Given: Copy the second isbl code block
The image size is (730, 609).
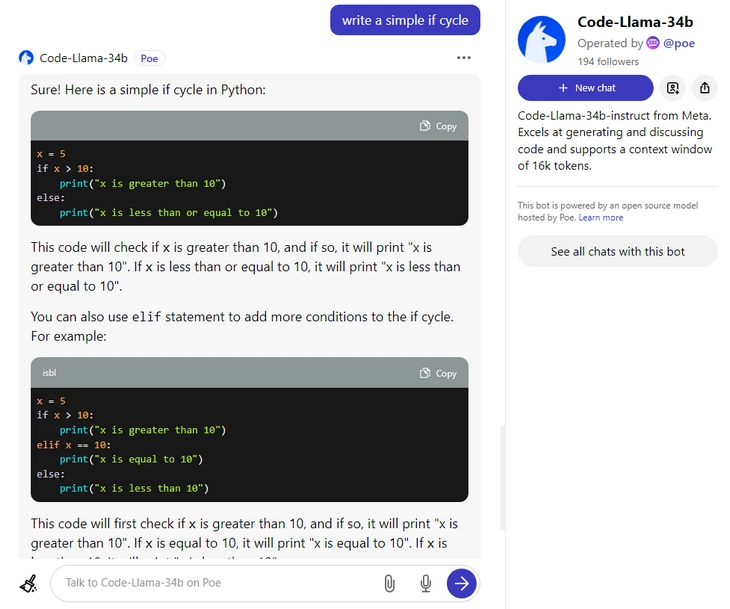Looking at the screenshot, I should 438,373.
